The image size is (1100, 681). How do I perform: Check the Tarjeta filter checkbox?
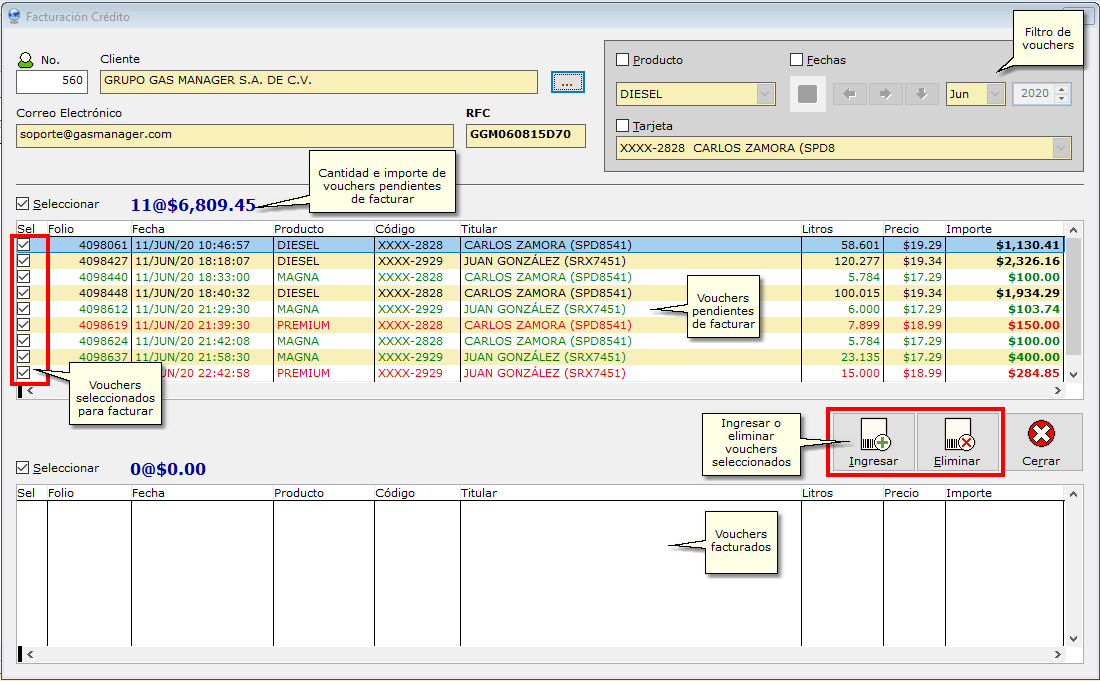click(623, 126)
